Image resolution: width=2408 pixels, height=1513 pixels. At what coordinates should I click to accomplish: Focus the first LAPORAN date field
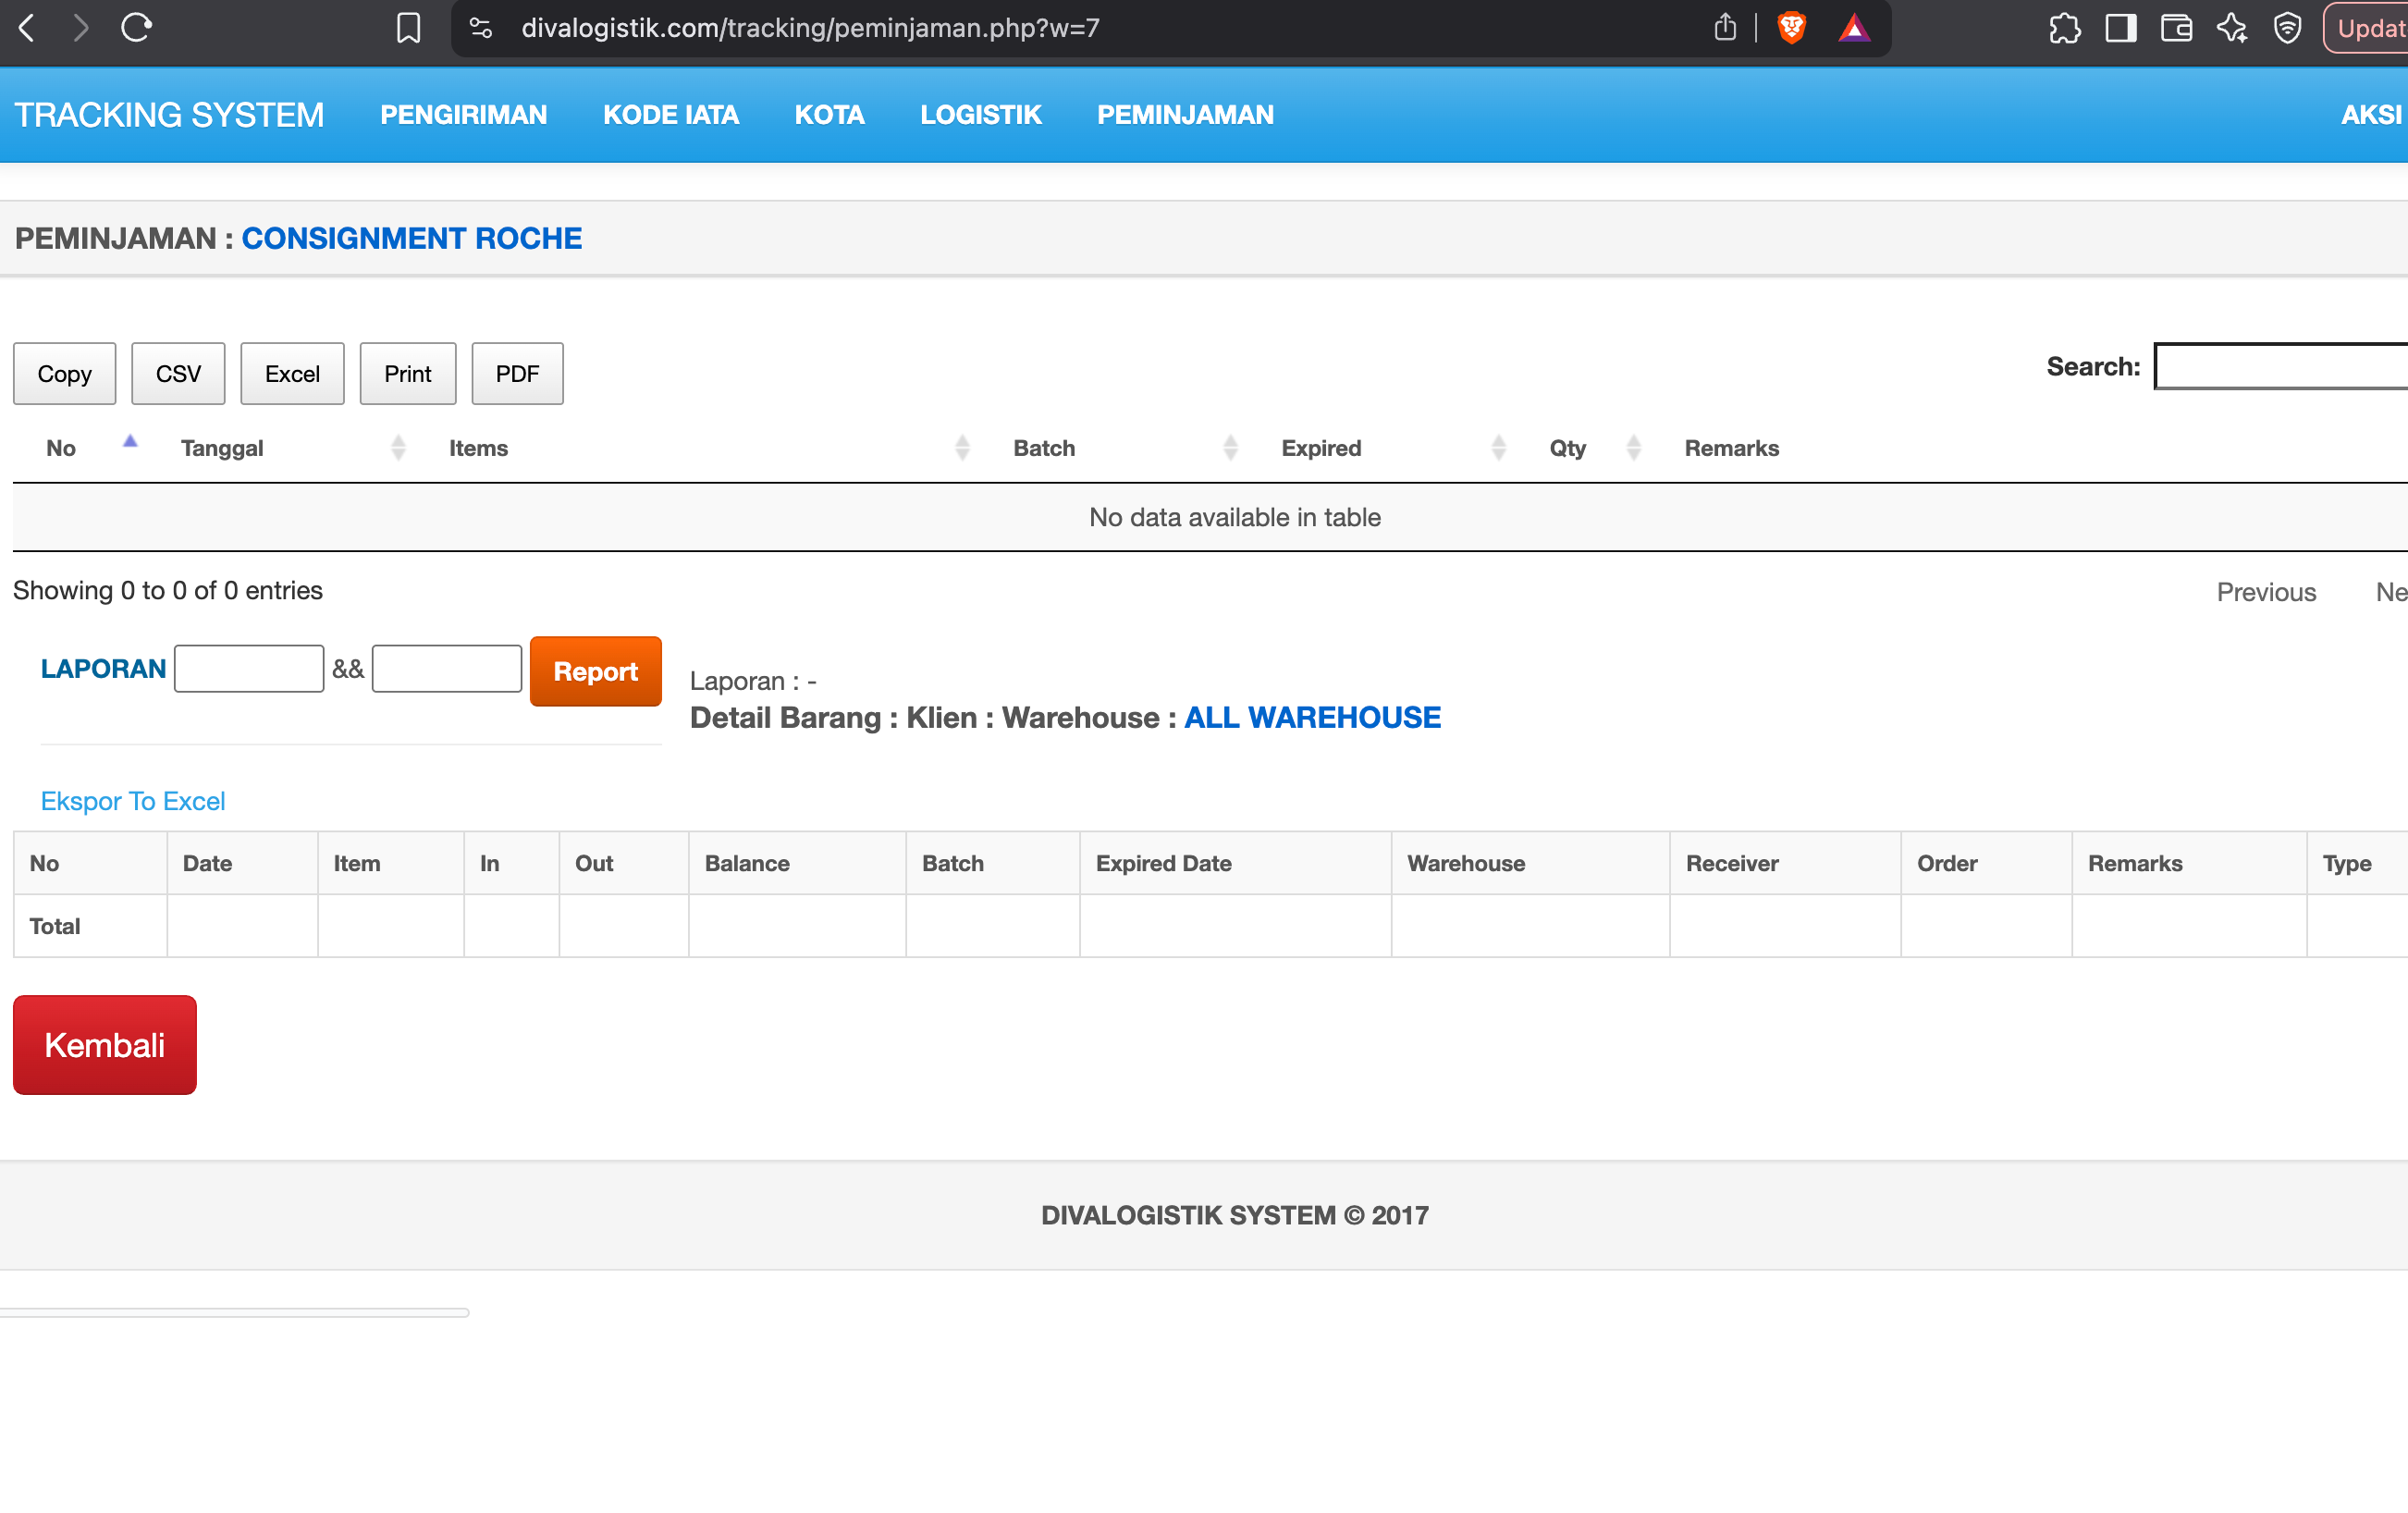[248, 669]
